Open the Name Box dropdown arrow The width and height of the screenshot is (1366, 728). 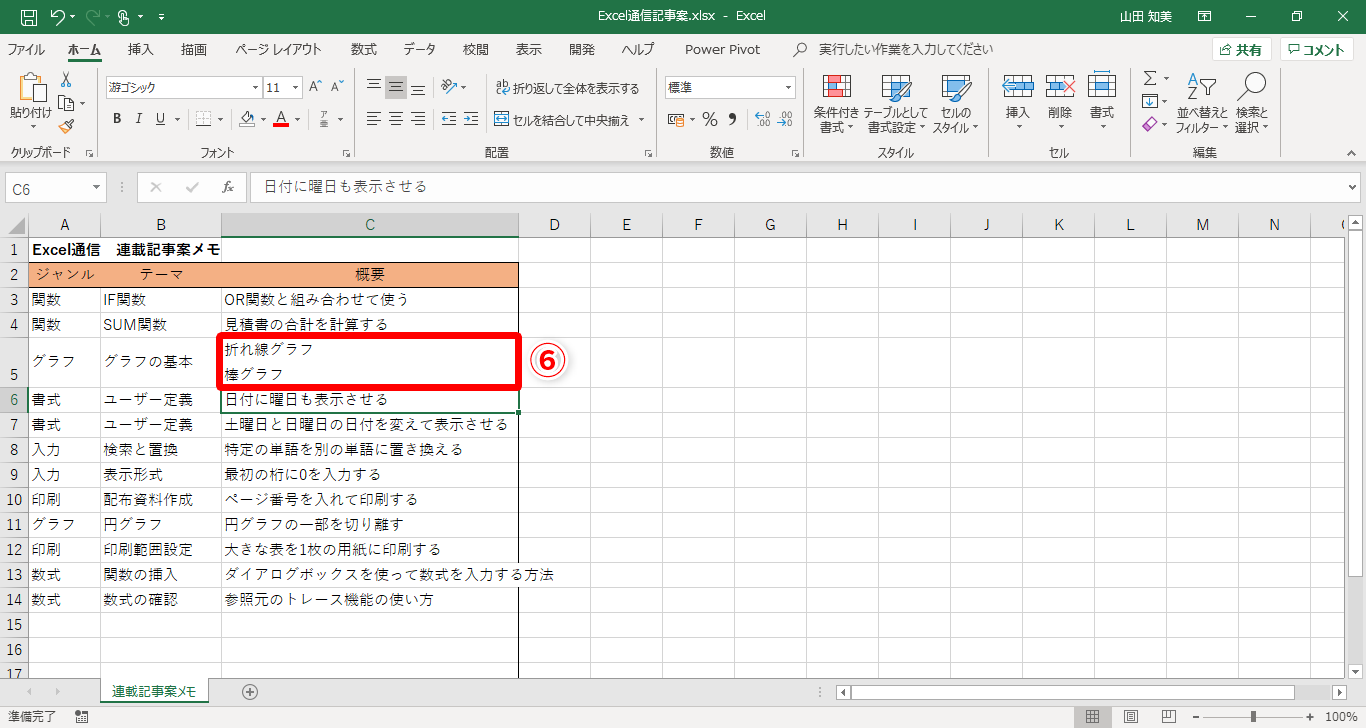(97, 187)
